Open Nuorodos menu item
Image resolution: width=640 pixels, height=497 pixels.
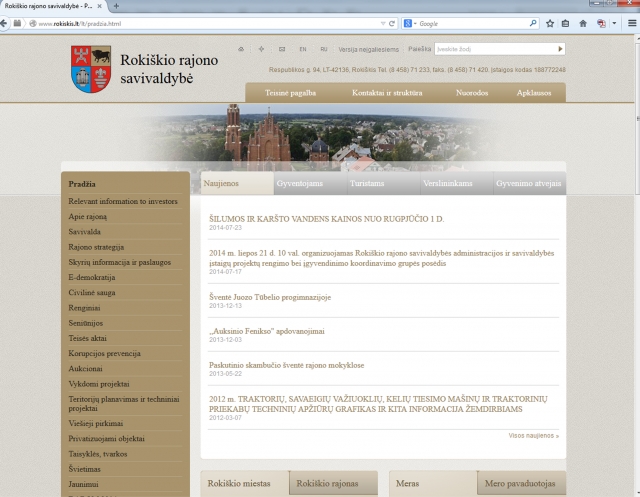(472, 93)
